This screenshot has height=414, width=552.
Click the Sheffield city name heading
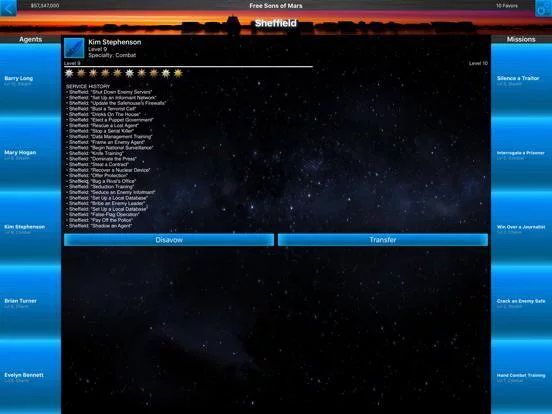tap(276, 23)
